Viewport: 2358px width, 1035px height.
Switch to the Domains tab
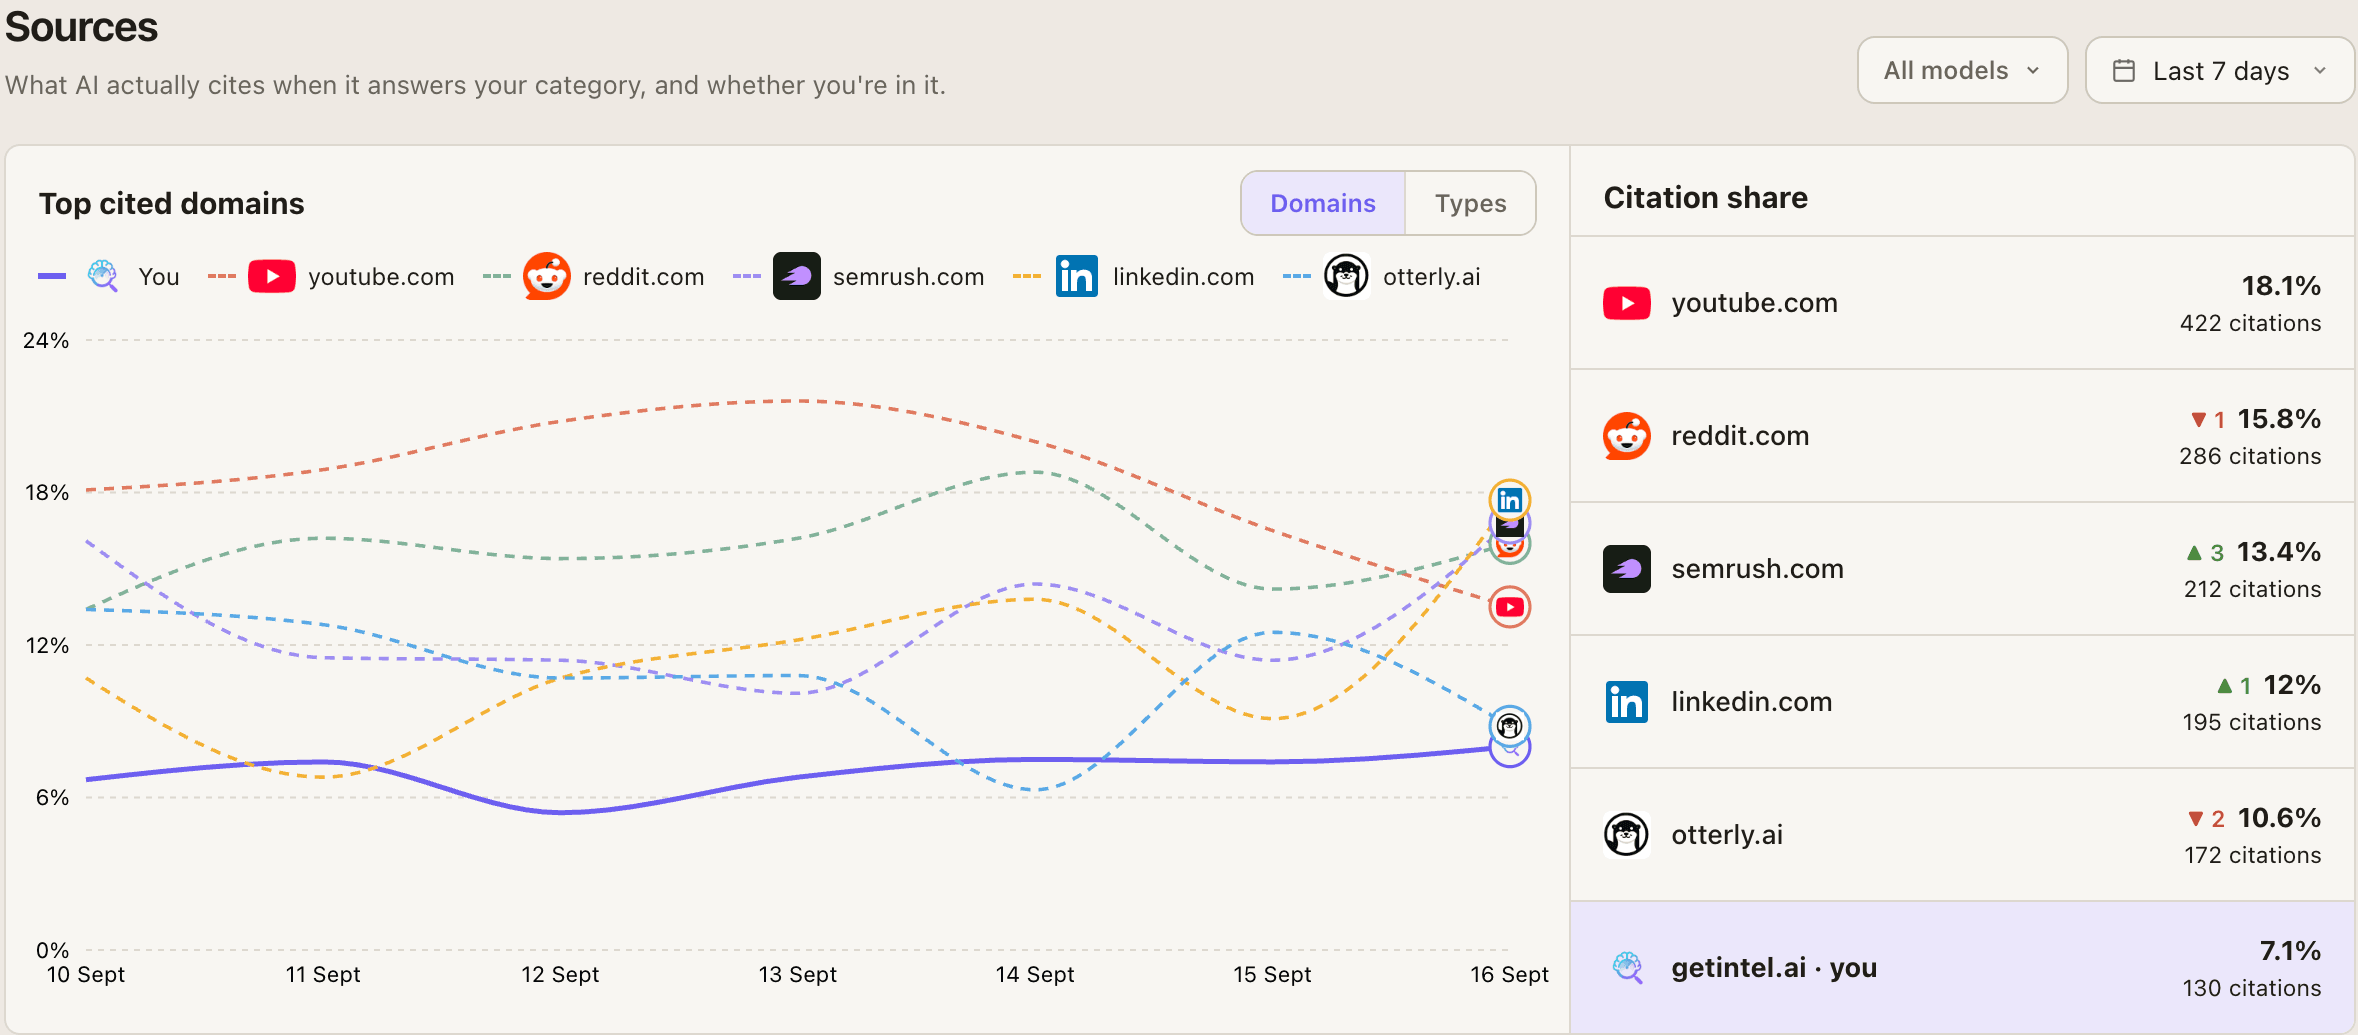click(x=1323, y=203)
